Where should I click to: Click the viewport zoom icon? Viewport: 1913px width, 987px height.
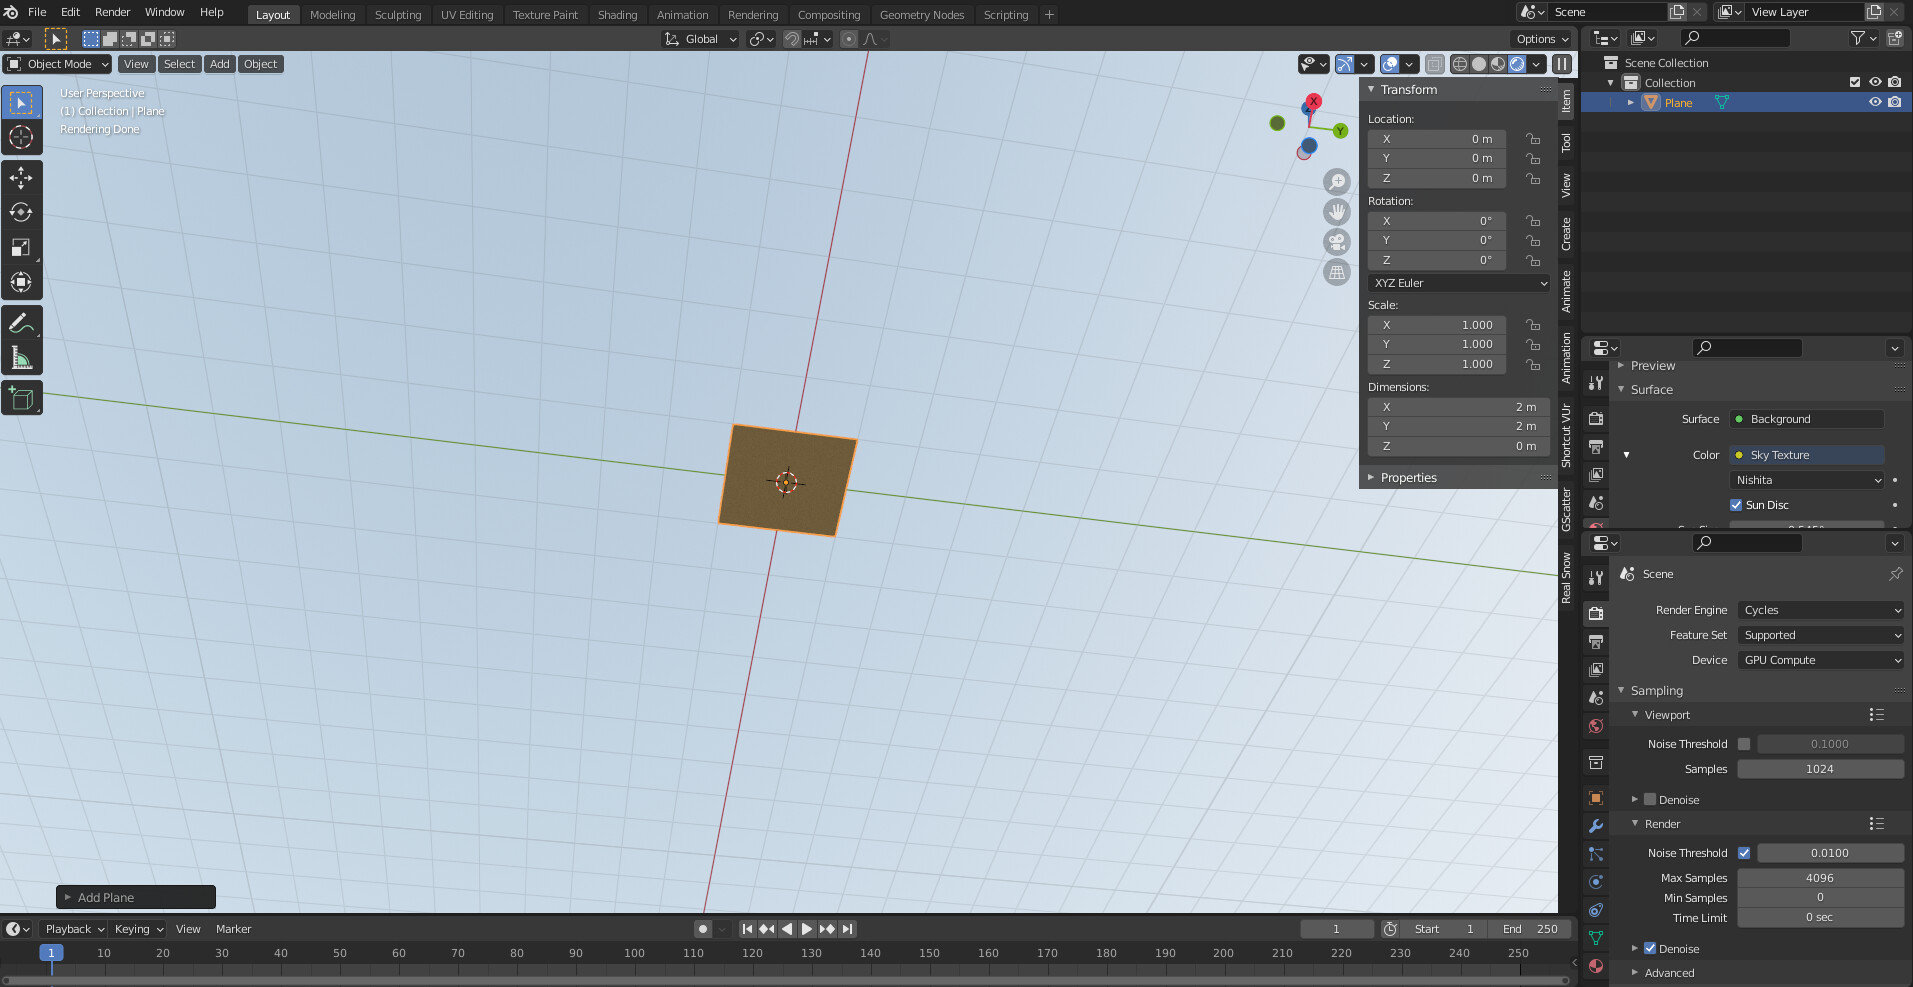pos(1337,181)
